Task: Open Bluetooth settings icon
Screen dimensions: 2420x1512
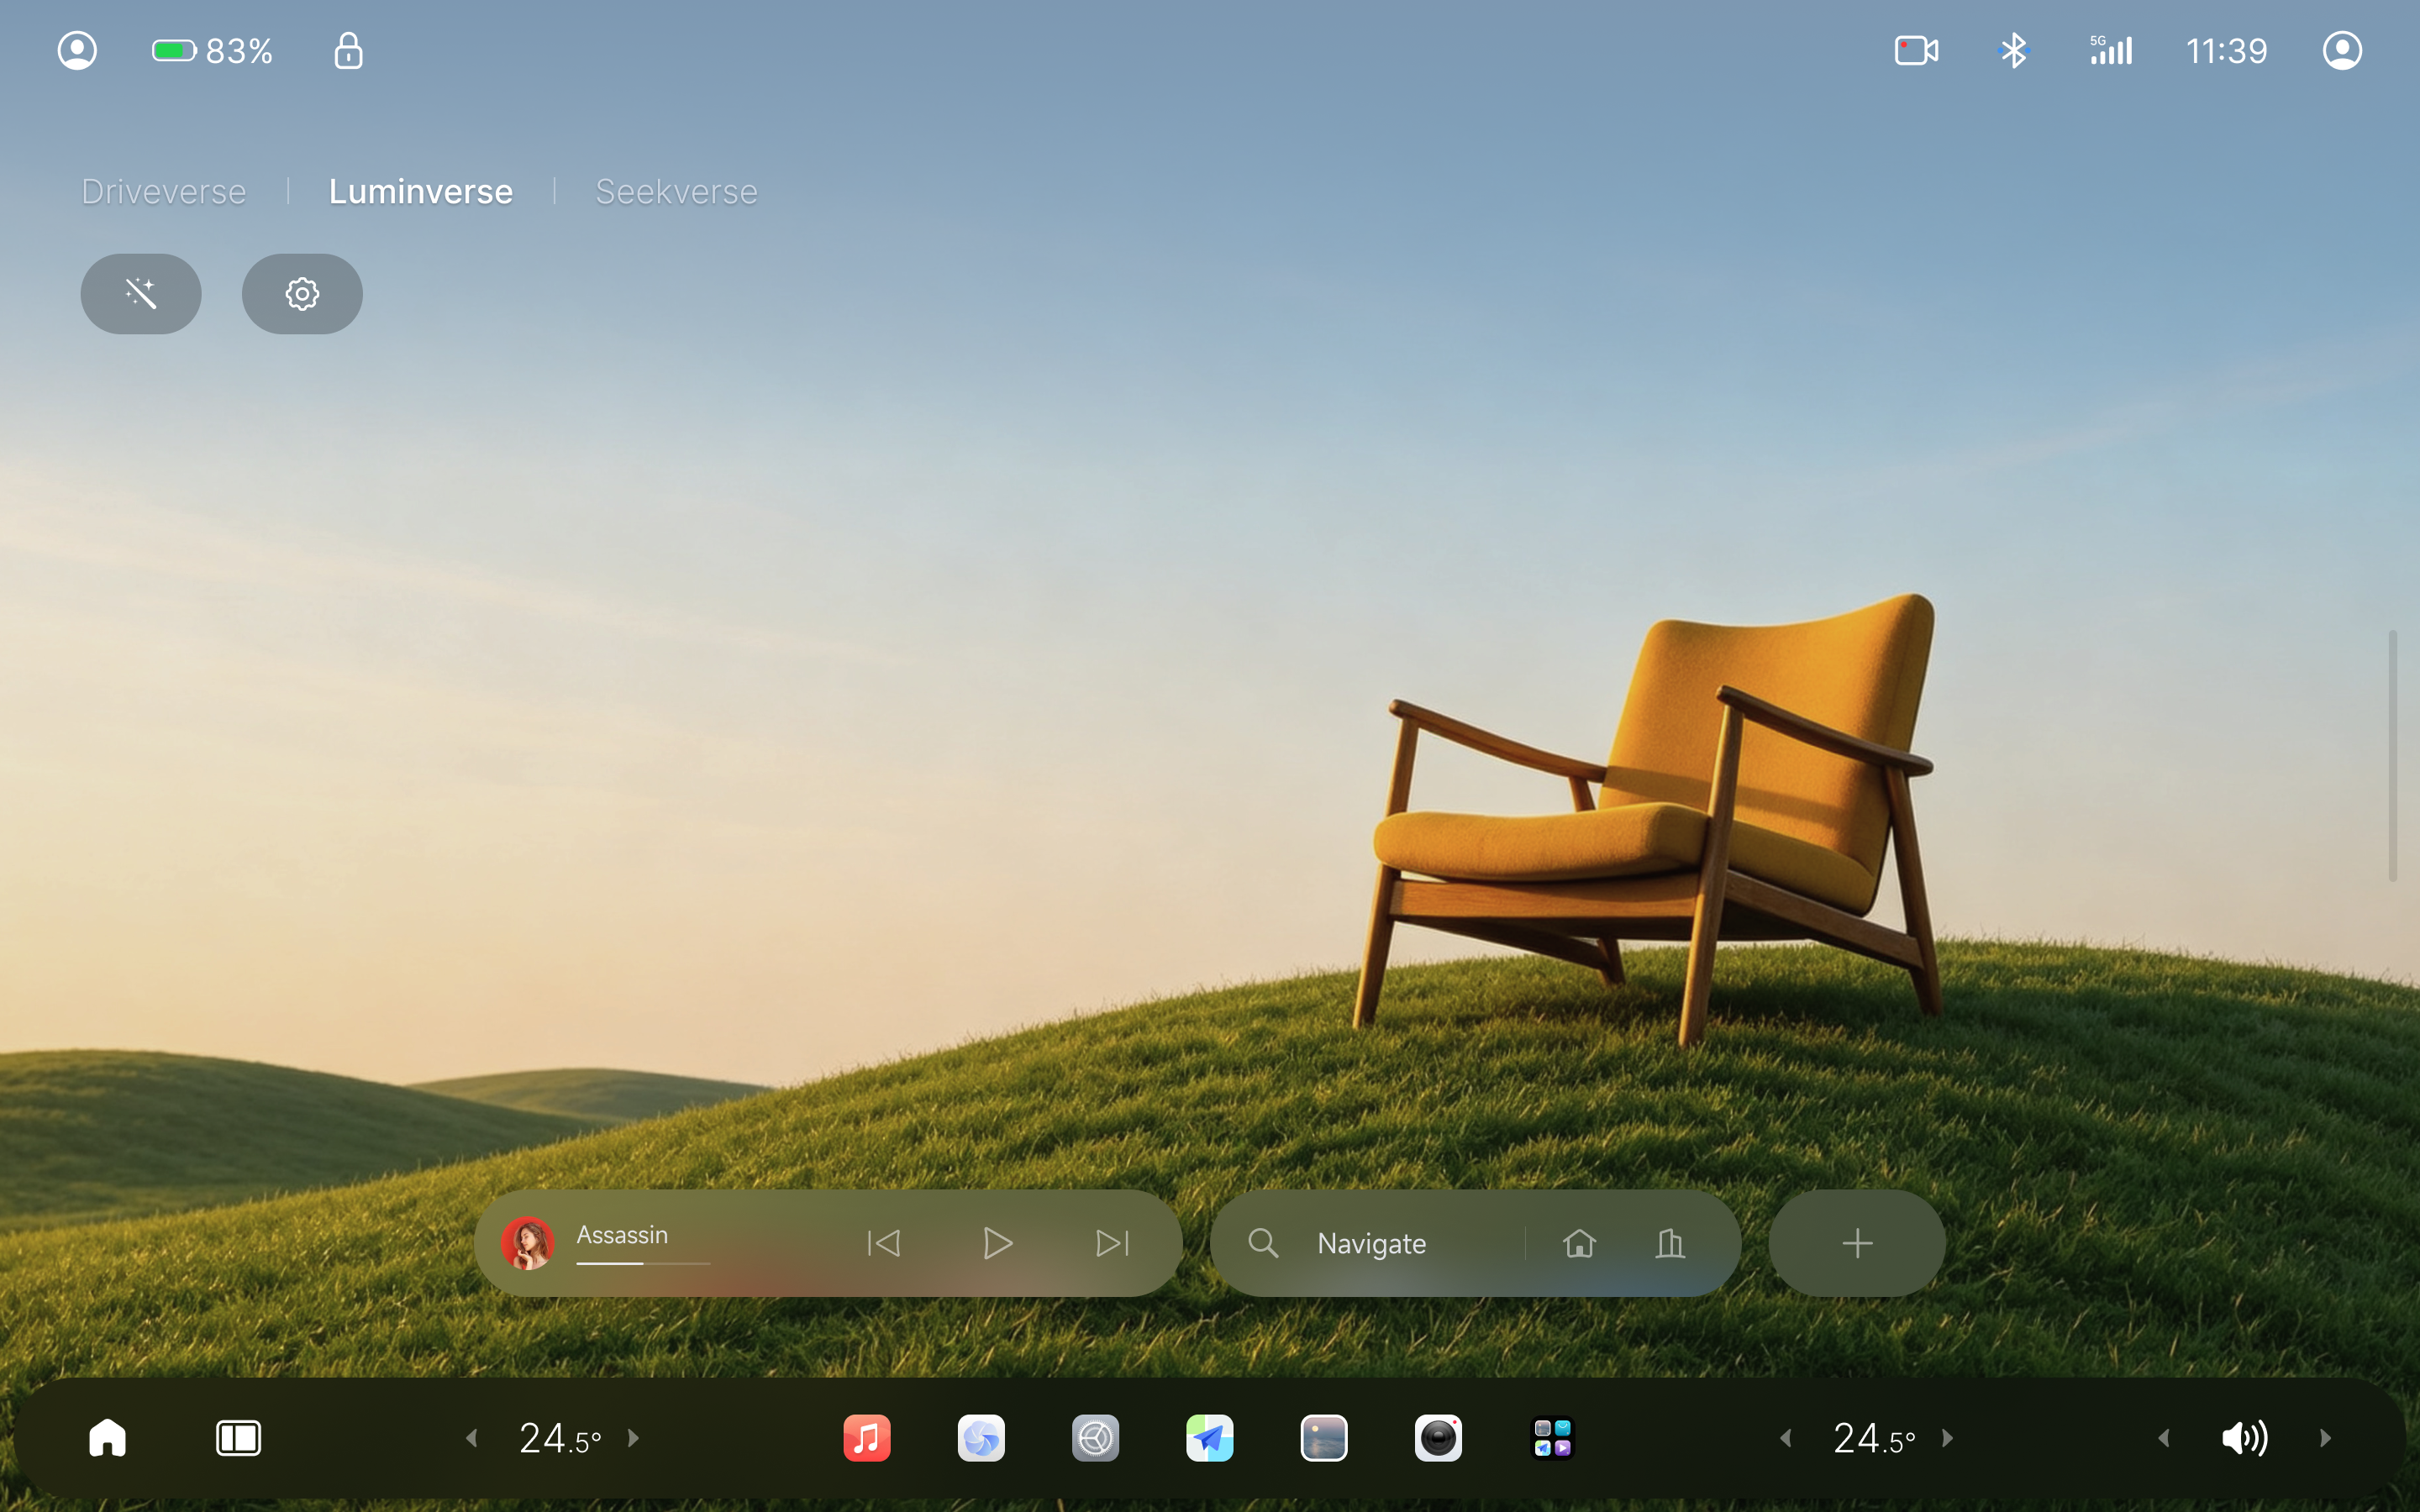Action: (2013, 50)
